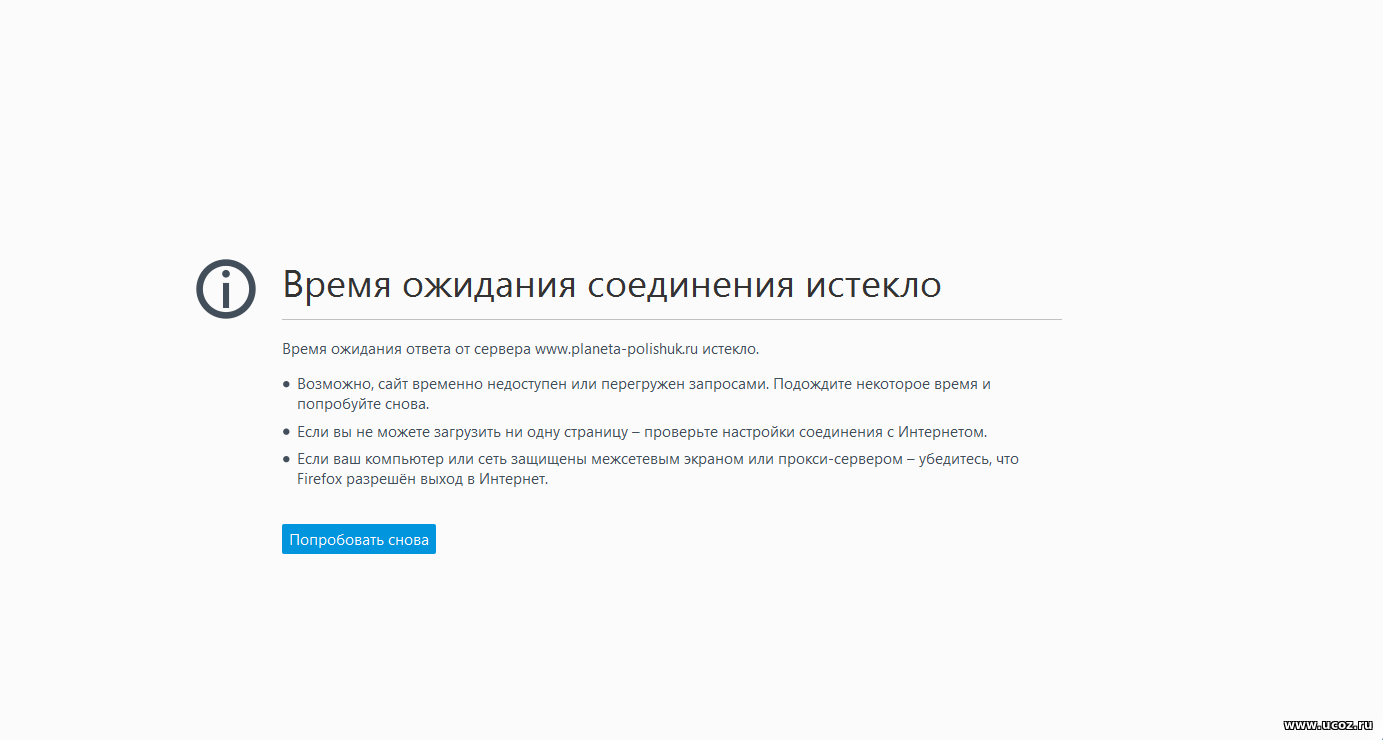Click the third bullet point marker
1383x740 pixels.
[286, 459]
